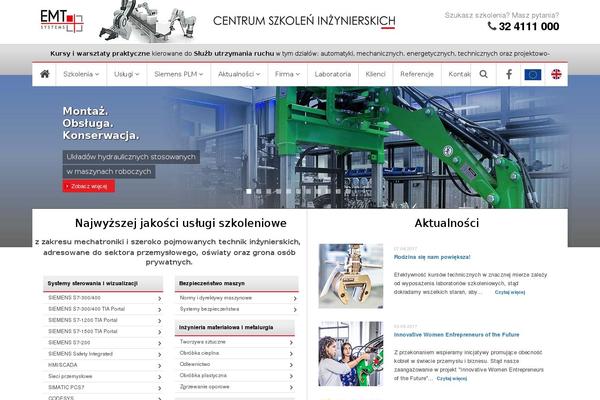This screenshot has width=600, height=400.
Task: Read more on Innovative Women article
Action: coord(452,379)
